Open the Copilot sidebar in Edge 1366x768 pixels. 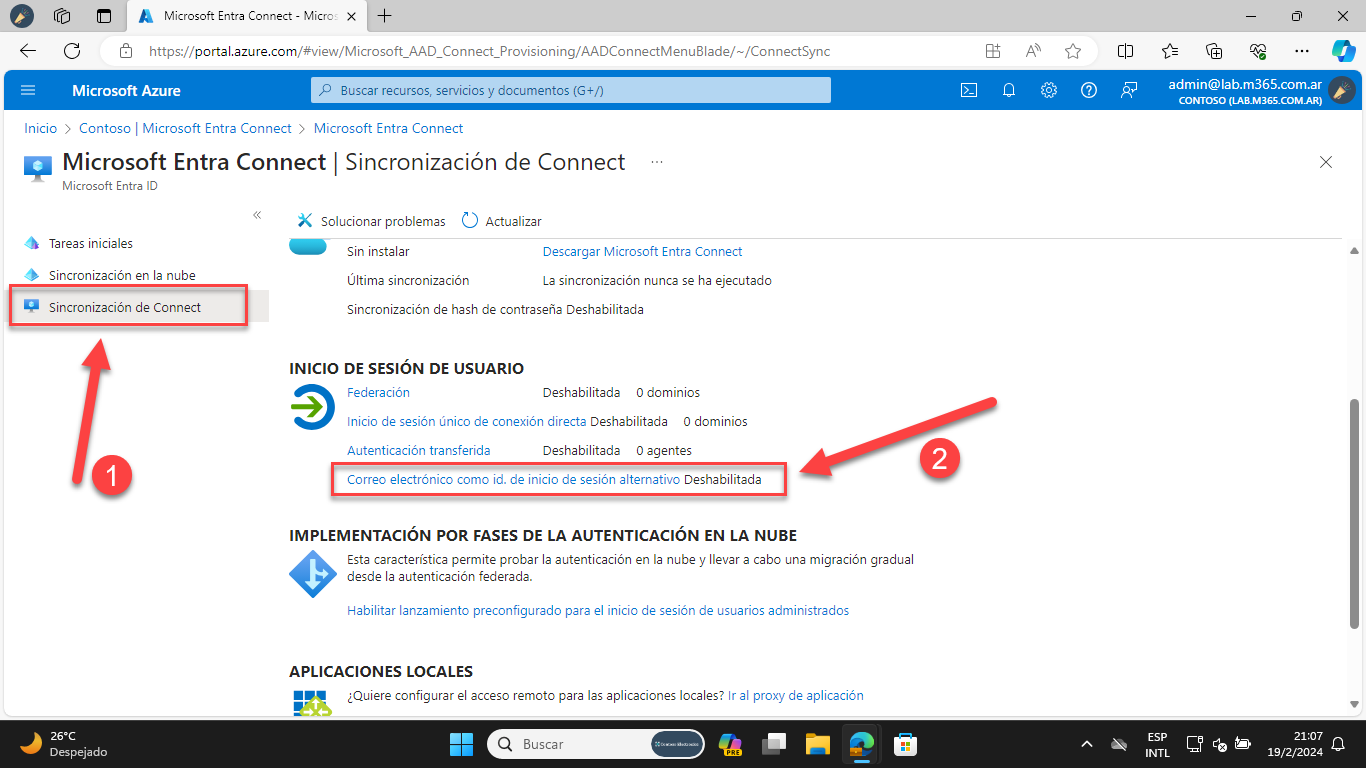click(x=1343, y=51)
